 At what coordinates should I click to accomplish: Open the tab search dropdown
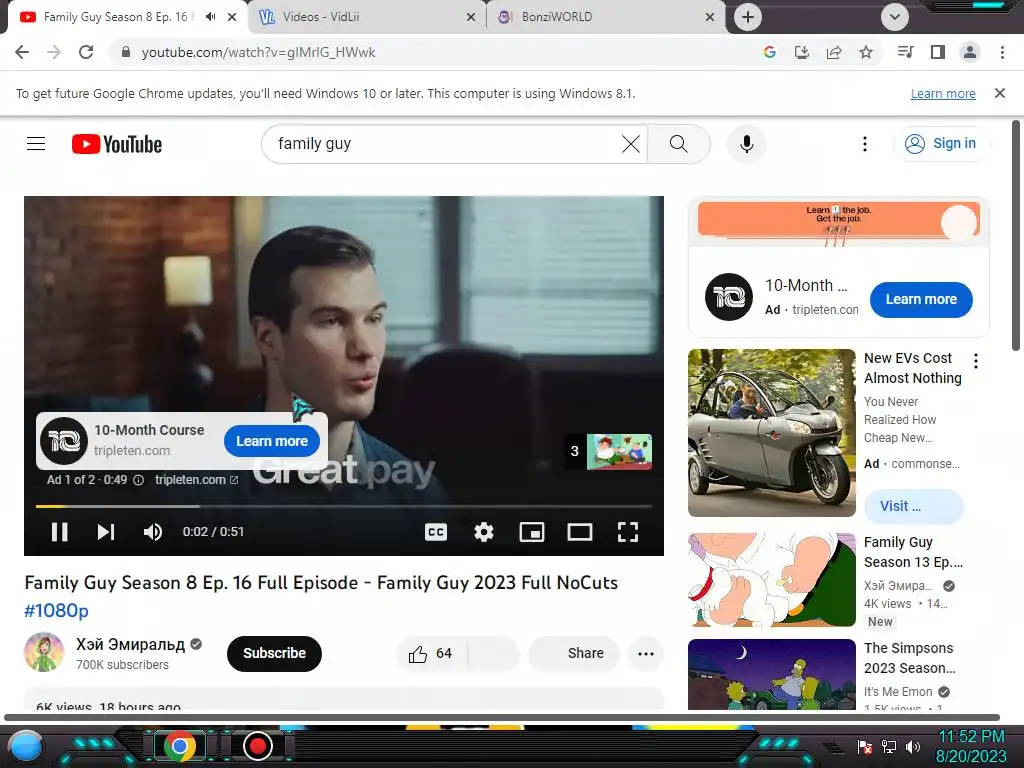pyautogui.click(x=895, y=17)
